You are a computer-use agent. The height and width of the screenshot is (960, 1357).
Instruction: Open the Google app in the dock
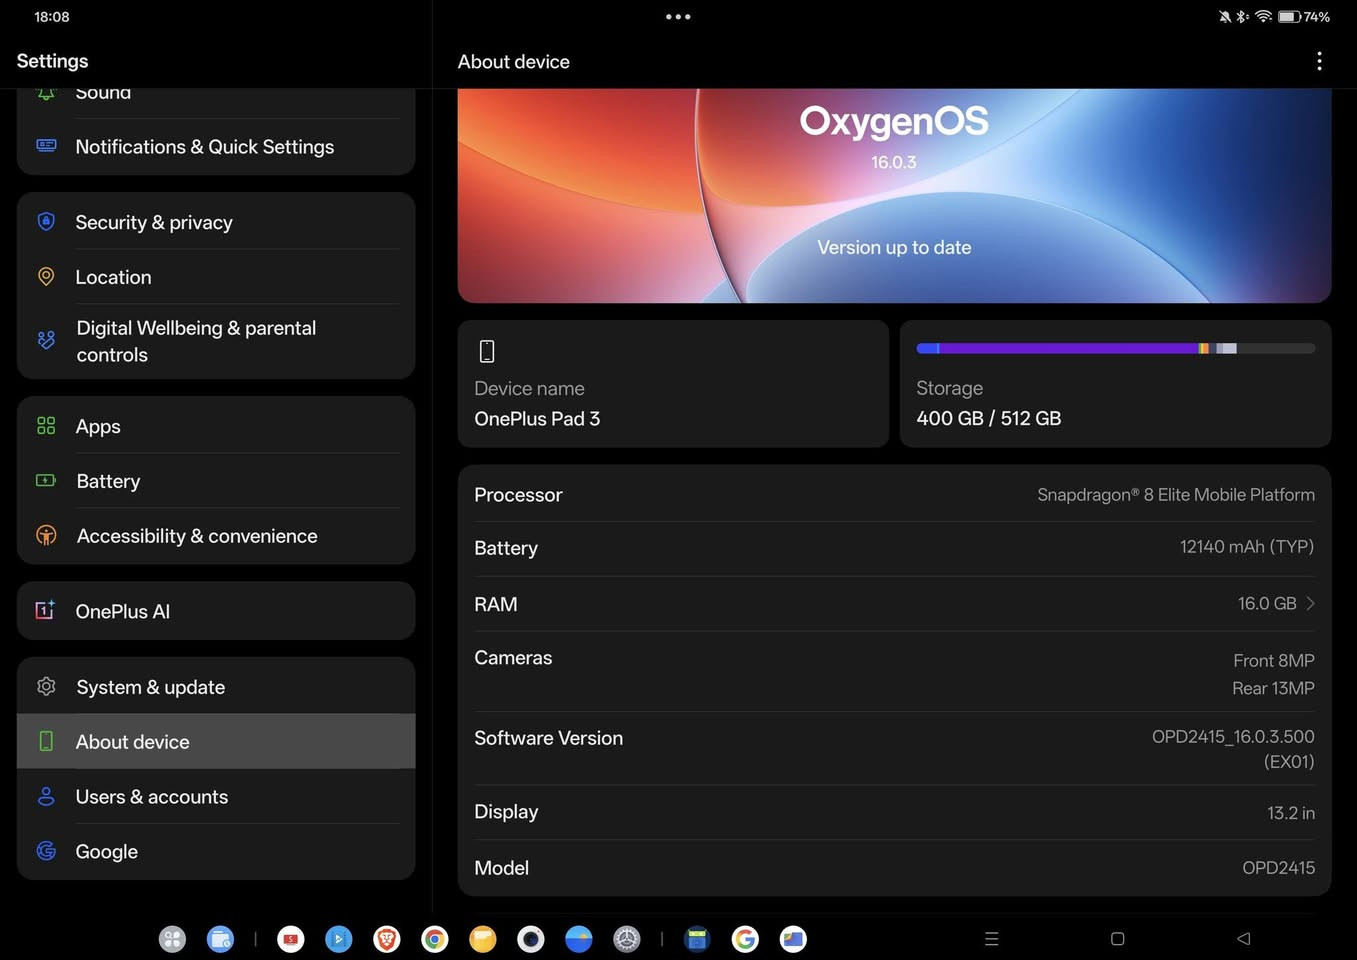coord(745,939)
